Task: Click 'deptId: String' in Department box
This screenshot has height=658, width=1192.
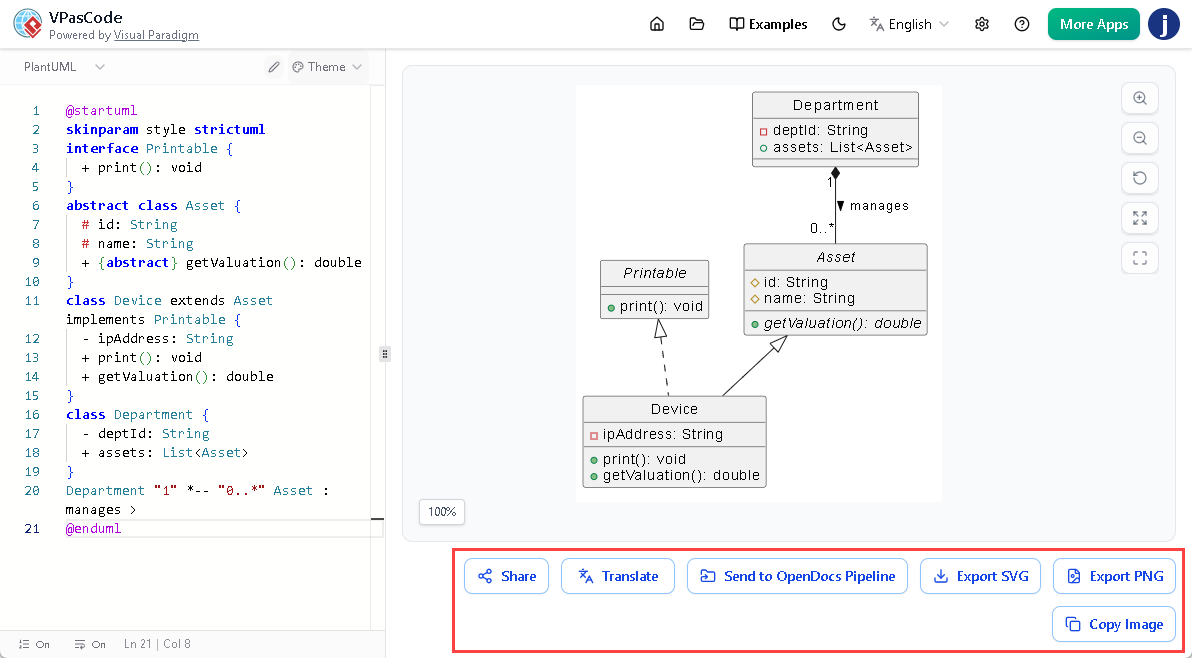Action: pyautogui.click(x=820, y=131)
